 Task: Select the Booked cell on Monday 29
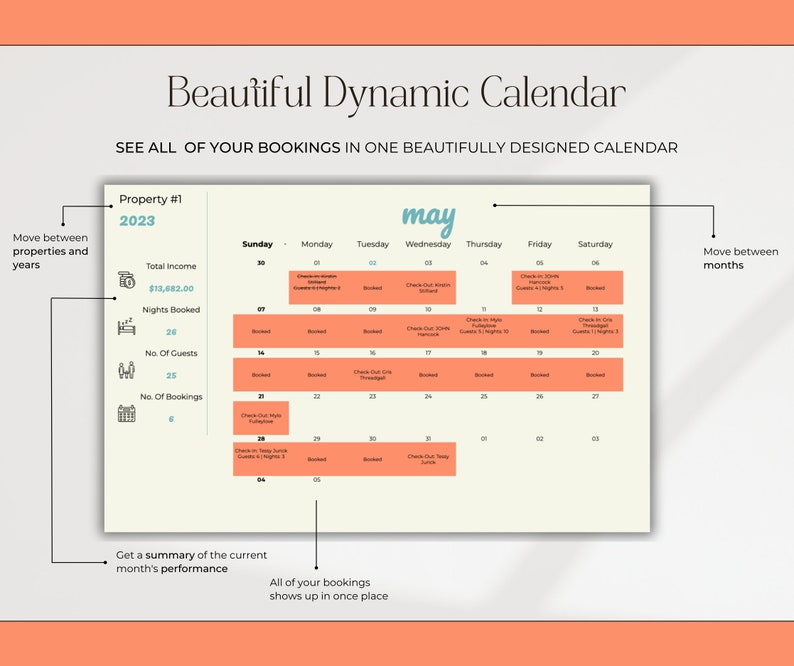click(317, 459)
